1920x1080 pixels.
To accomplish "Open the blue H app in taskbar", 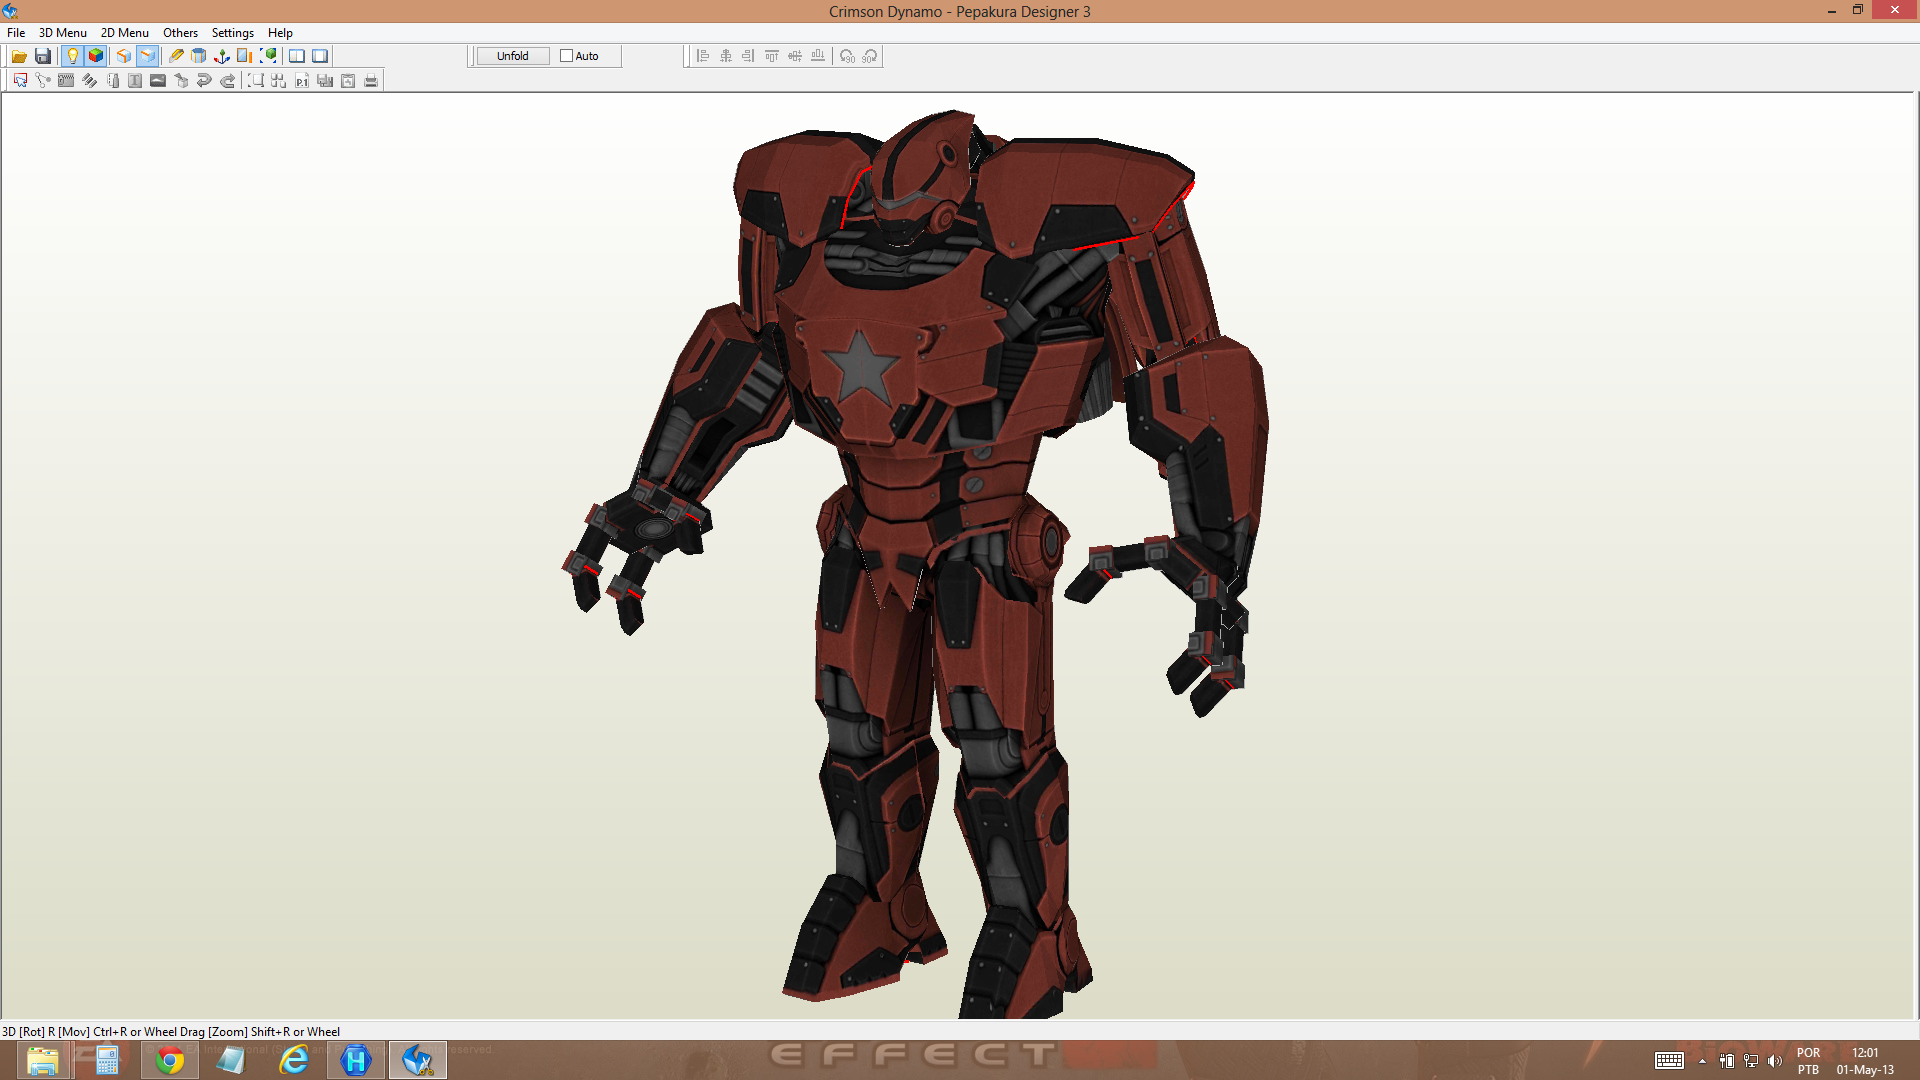I will [355, 1060].
